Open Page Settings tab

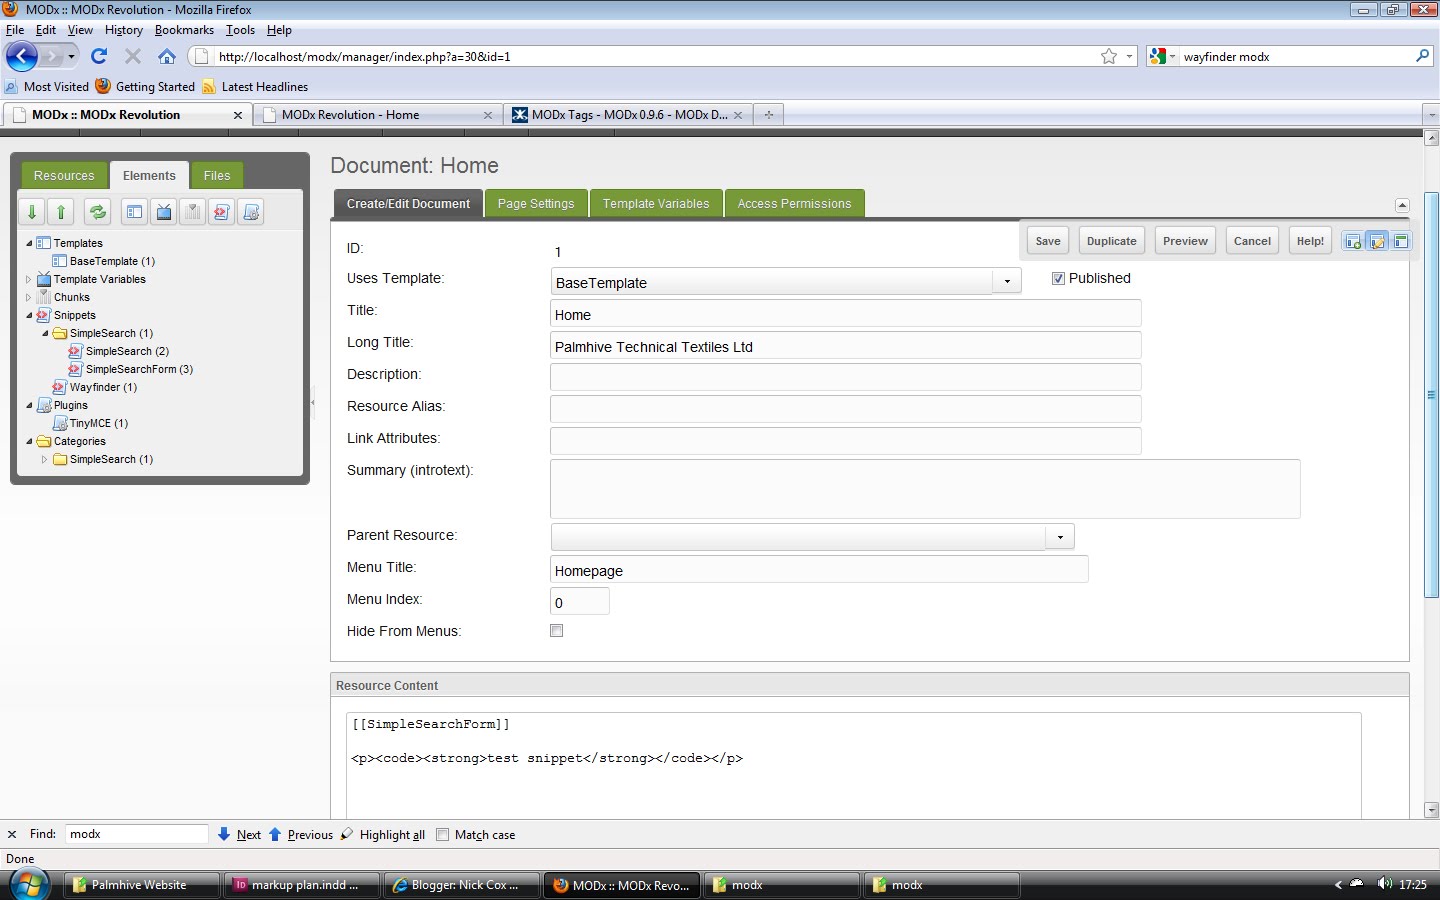536,204
